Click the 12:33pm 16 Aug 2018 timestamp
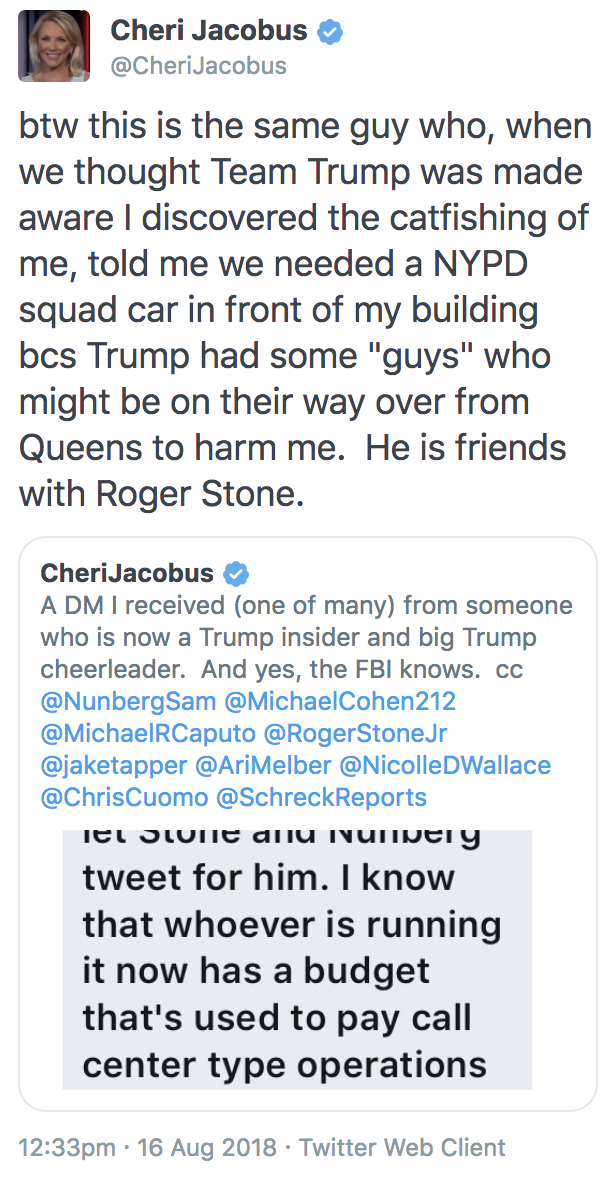614x1178 pixels. (150, 1148)
